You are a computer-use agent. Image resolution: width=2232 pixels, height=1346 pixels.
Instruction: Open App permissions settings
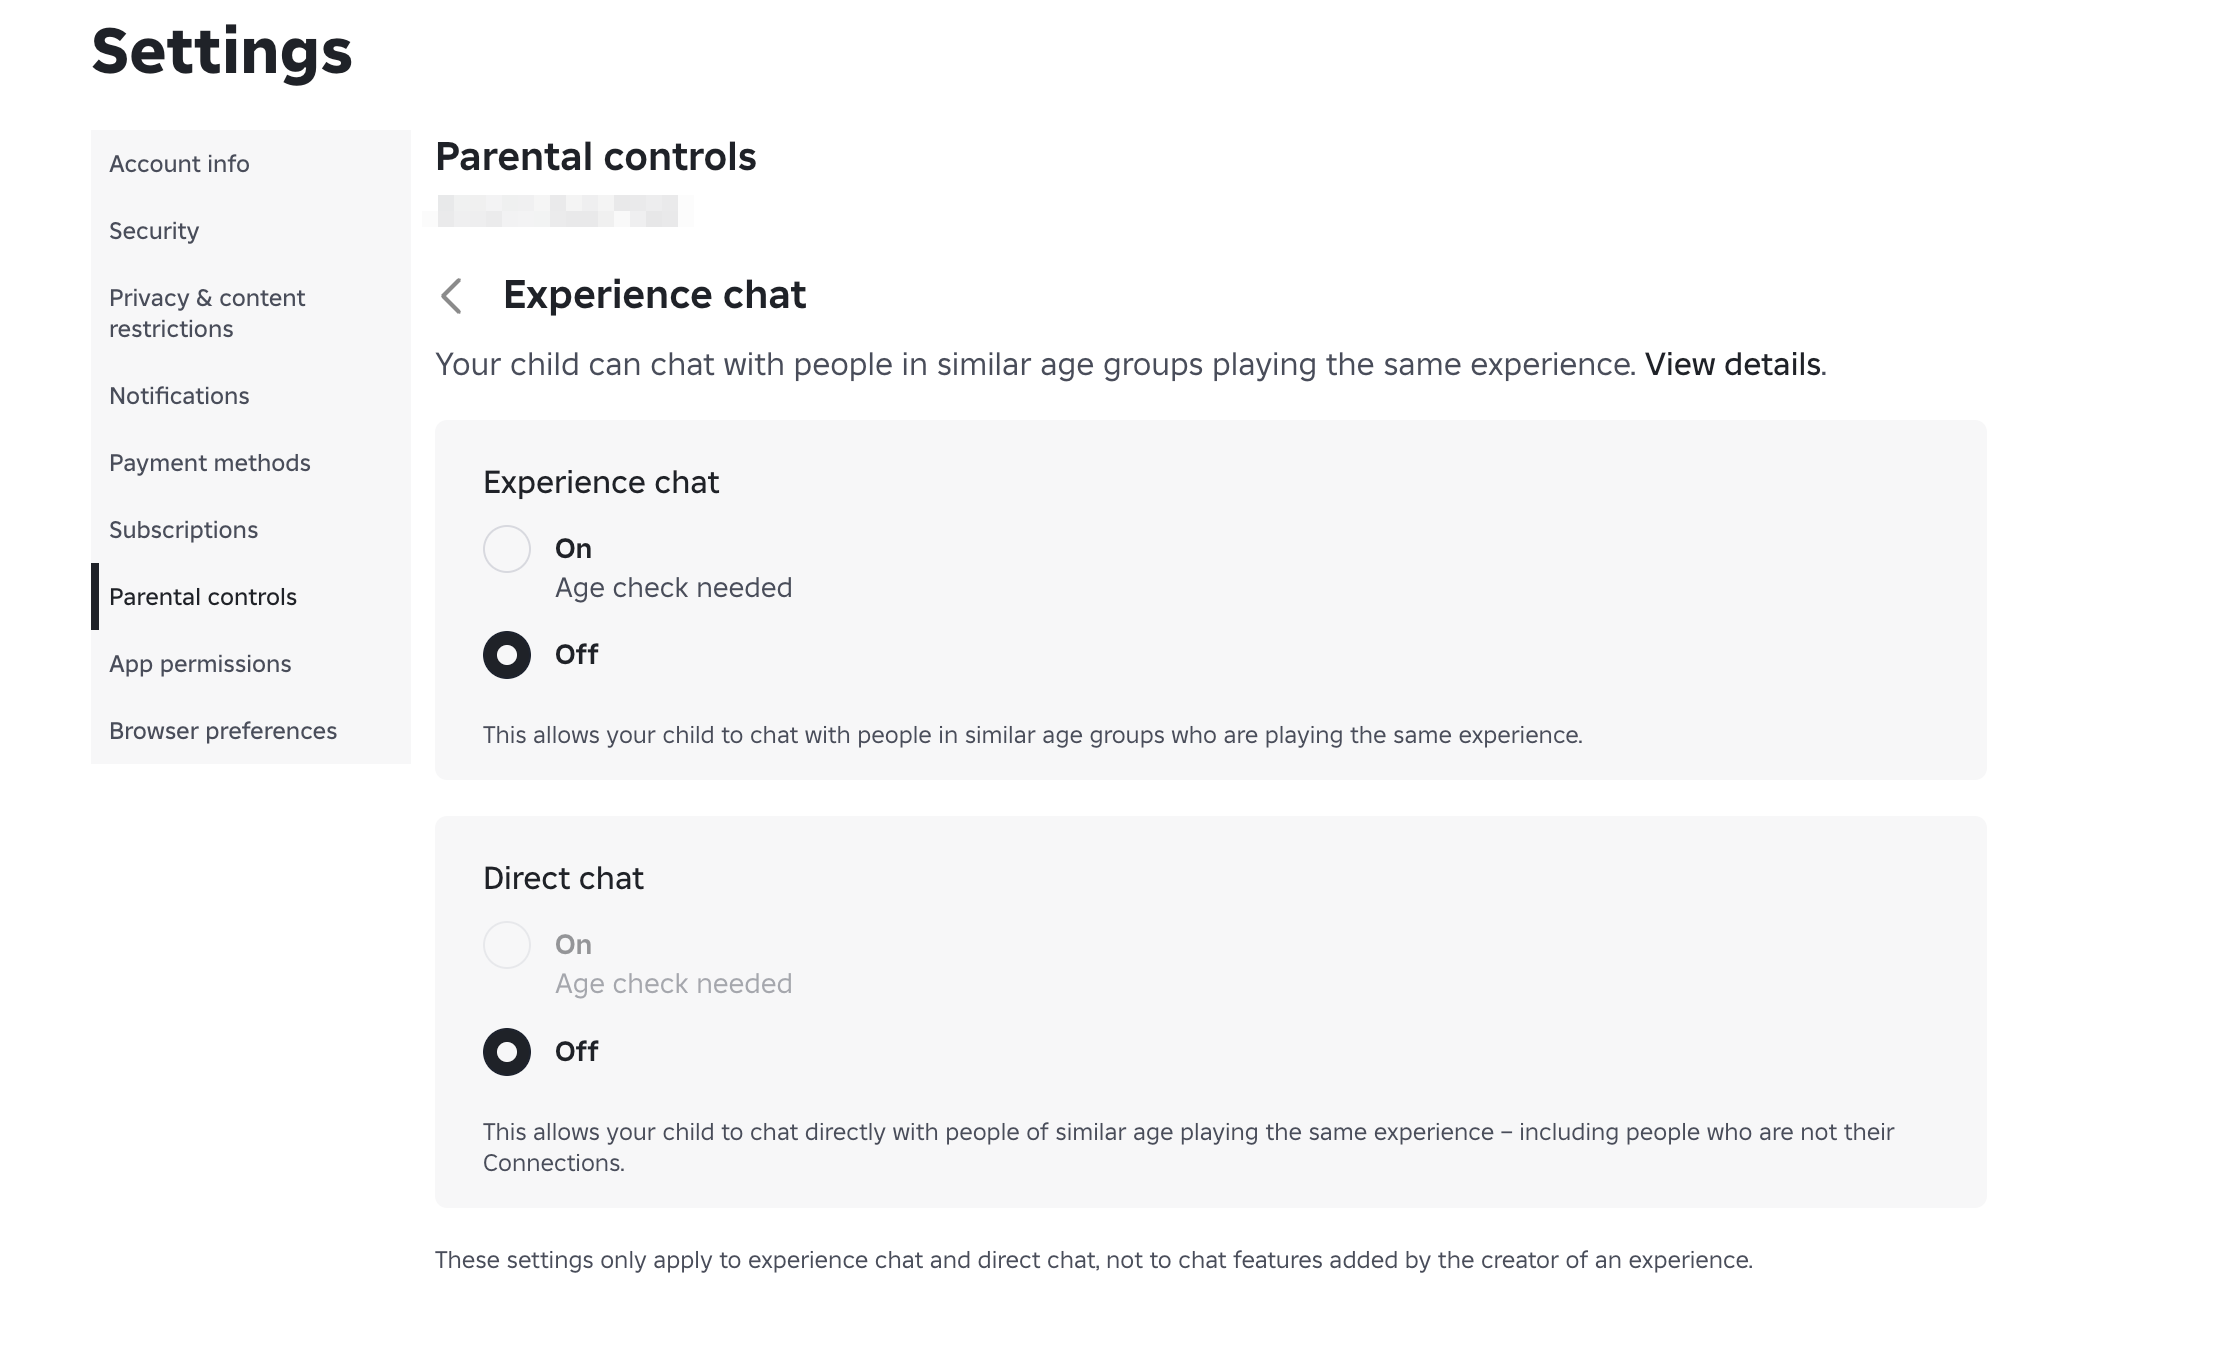pos(200,664)
